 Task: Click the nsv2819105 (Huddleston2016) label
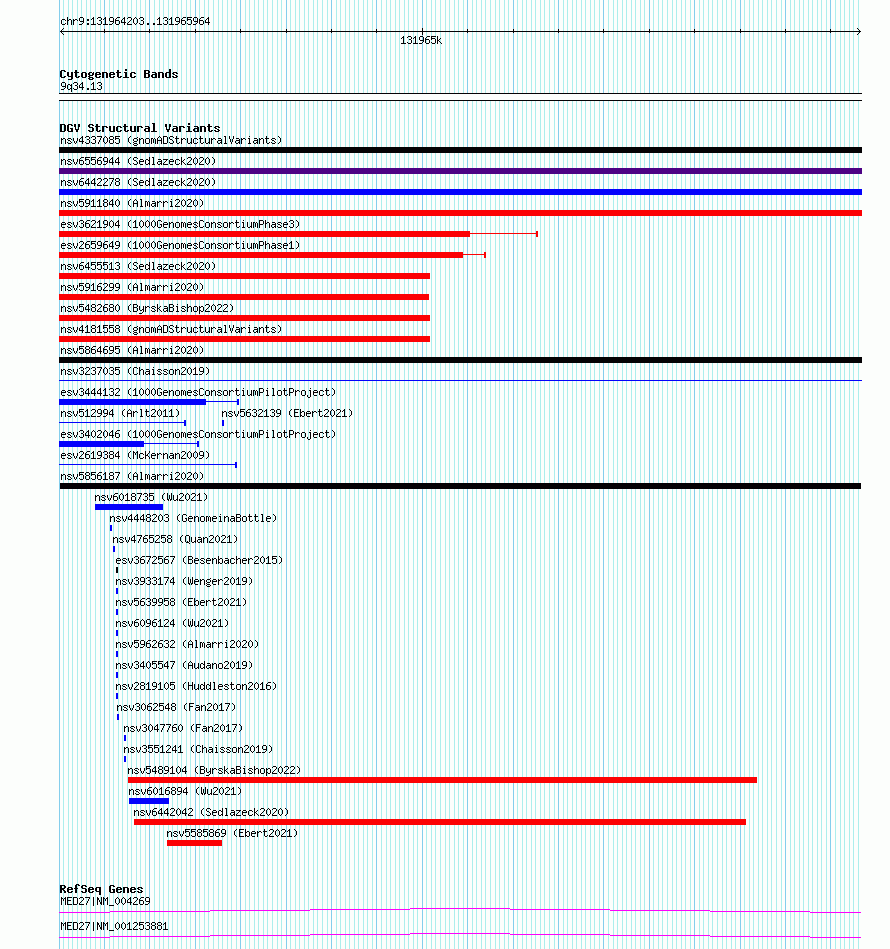click(x=196, y=686)
